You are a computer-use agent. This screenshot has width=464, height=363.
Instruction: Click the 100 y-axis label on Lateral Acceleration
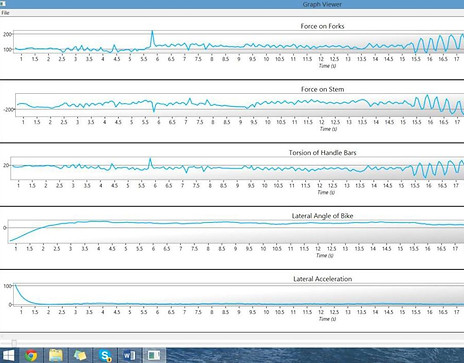click(x=7, y=286)
